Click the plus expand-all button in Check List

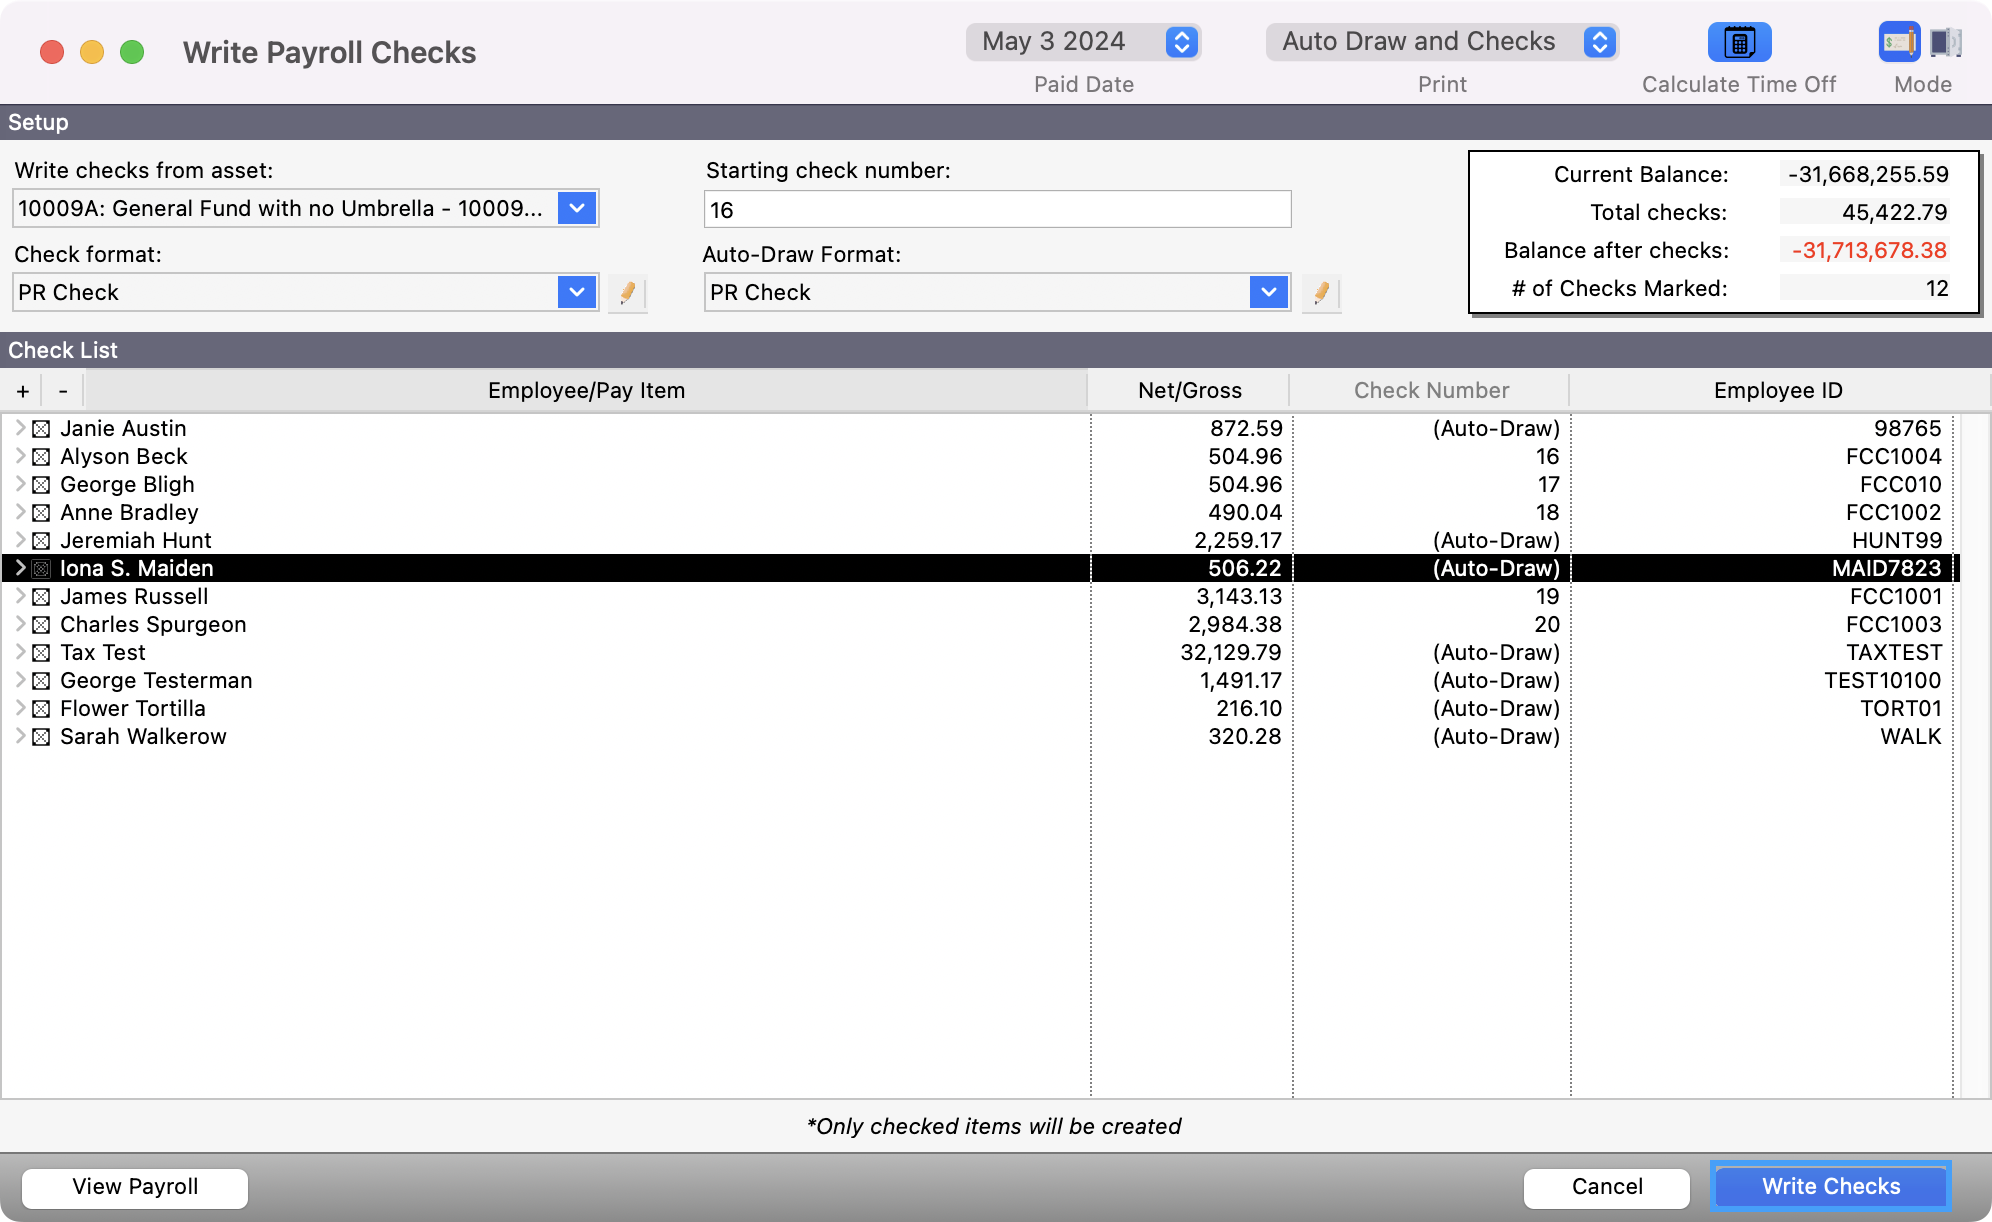point(23,391)
